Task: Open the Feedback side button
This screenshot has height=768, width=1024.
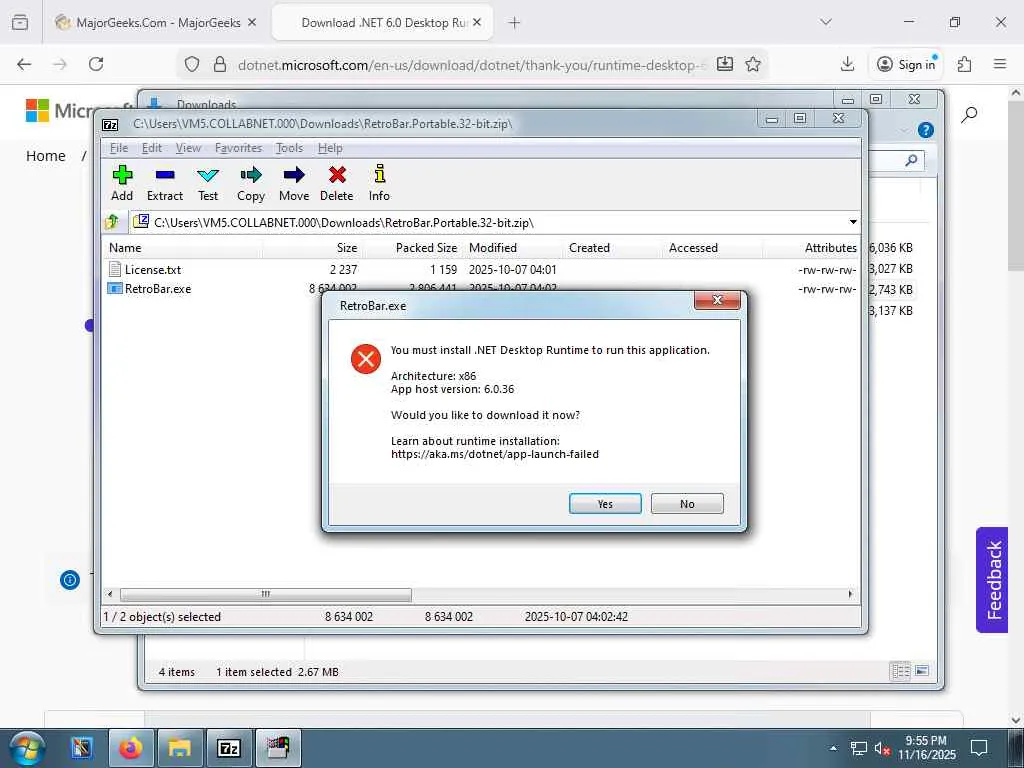Action: (x=993, y=580)
